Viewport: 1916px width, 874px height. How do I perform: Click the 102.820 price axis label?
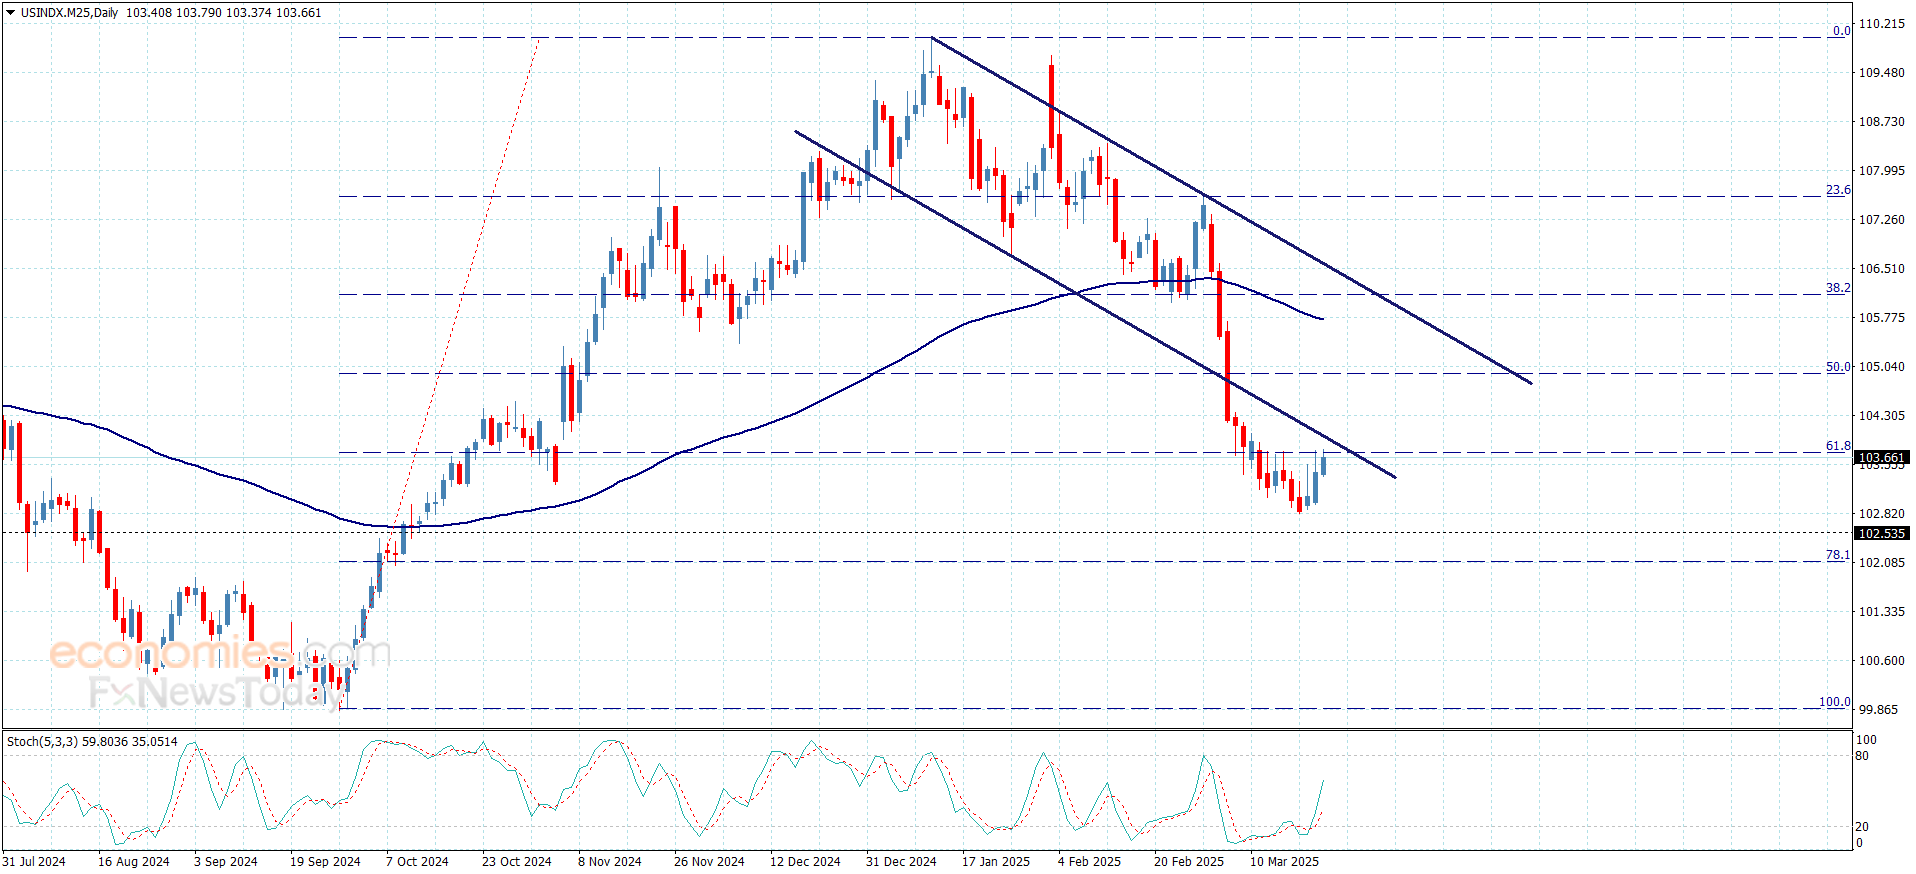[x=1881, y=514]
